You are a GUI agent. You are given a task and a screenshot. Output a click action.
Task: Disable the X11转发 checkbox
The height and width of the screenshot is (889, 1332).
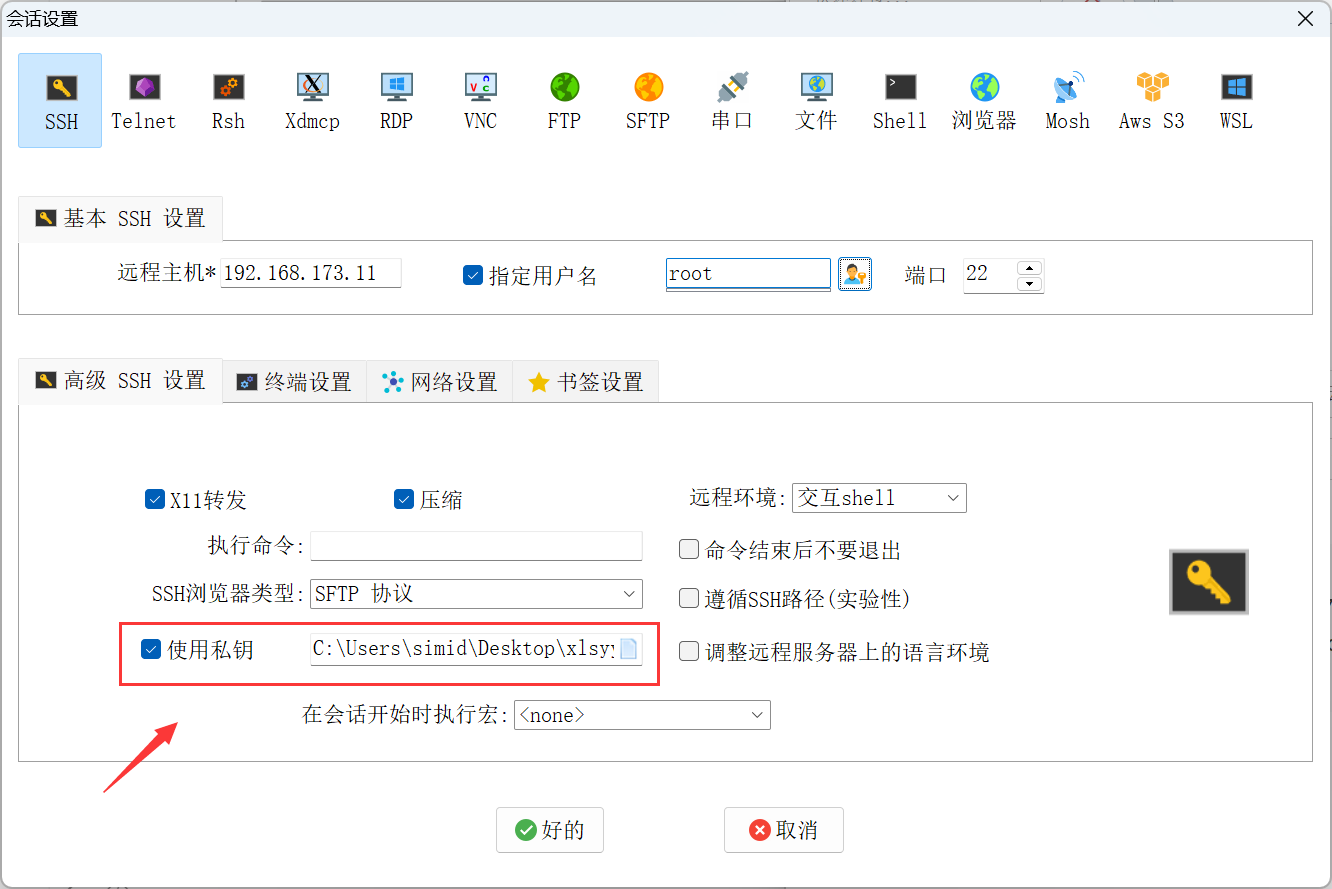point(155,500)
